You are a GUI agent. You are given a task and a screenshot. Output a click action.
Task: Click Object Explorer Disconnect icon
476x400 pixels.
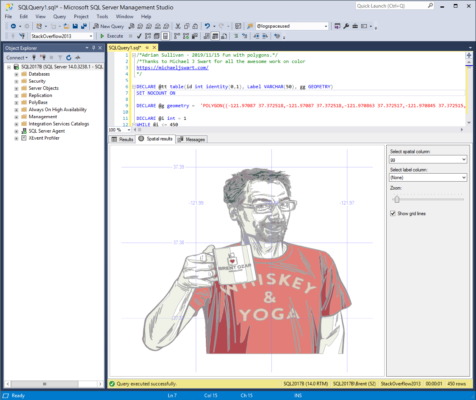coord(43,58)
